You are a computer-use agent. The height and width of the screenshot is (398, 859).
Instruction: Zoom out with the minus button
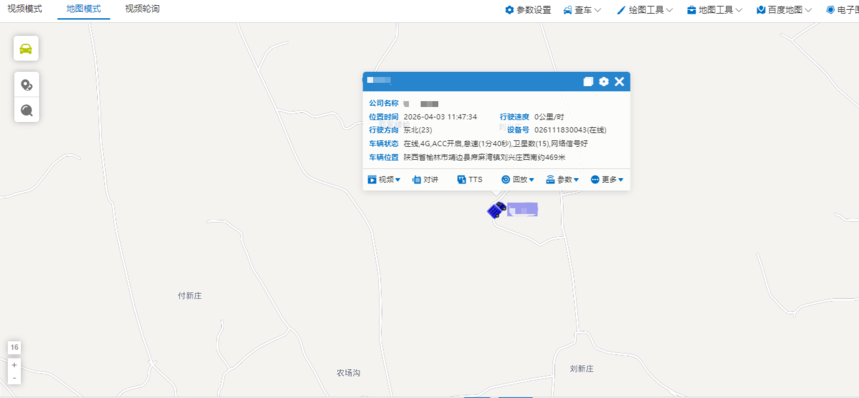click(x=14, y=378)
